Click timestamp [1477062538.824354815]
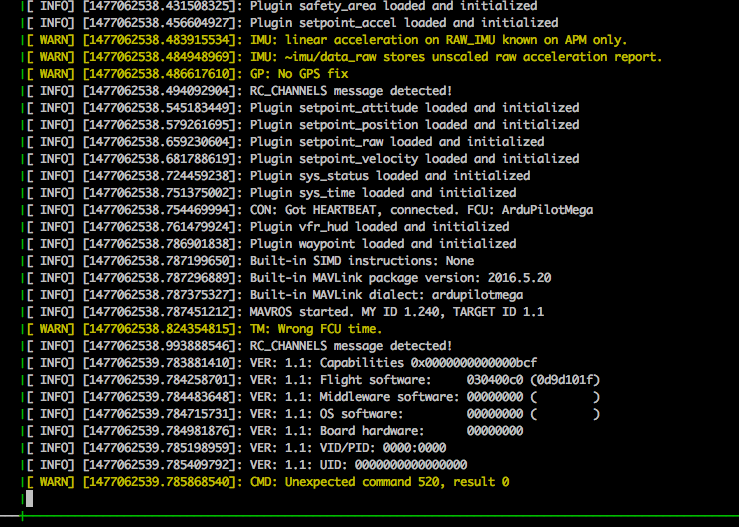 (159, 329)
